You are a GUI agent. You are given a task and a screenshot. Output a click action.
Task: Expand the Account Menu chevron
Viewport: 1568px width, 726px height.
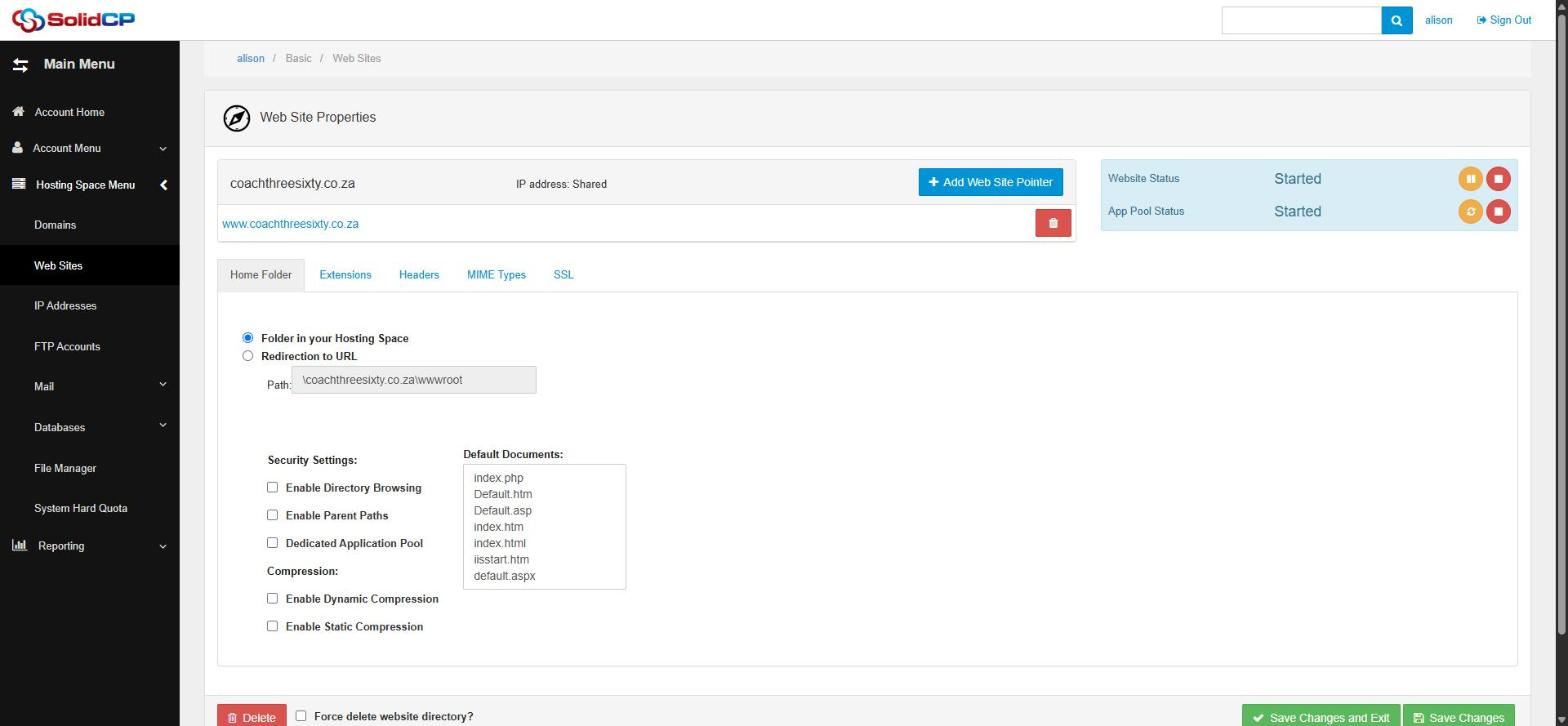pos(163,149)
